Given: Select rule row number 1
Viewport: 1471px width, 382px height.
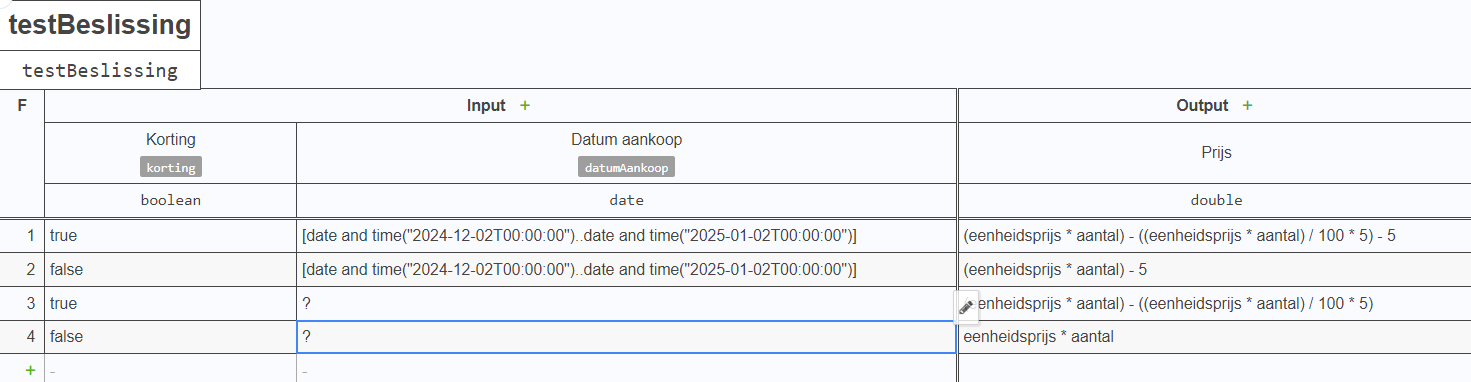Looking at the screenshot, I should (x=22, y=236).
